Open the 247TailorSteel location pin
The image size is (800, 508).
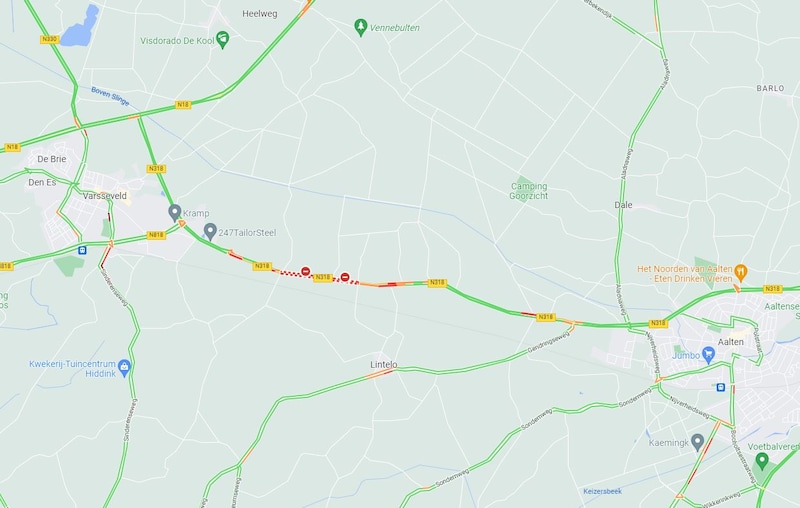click(x=210, y=232)
